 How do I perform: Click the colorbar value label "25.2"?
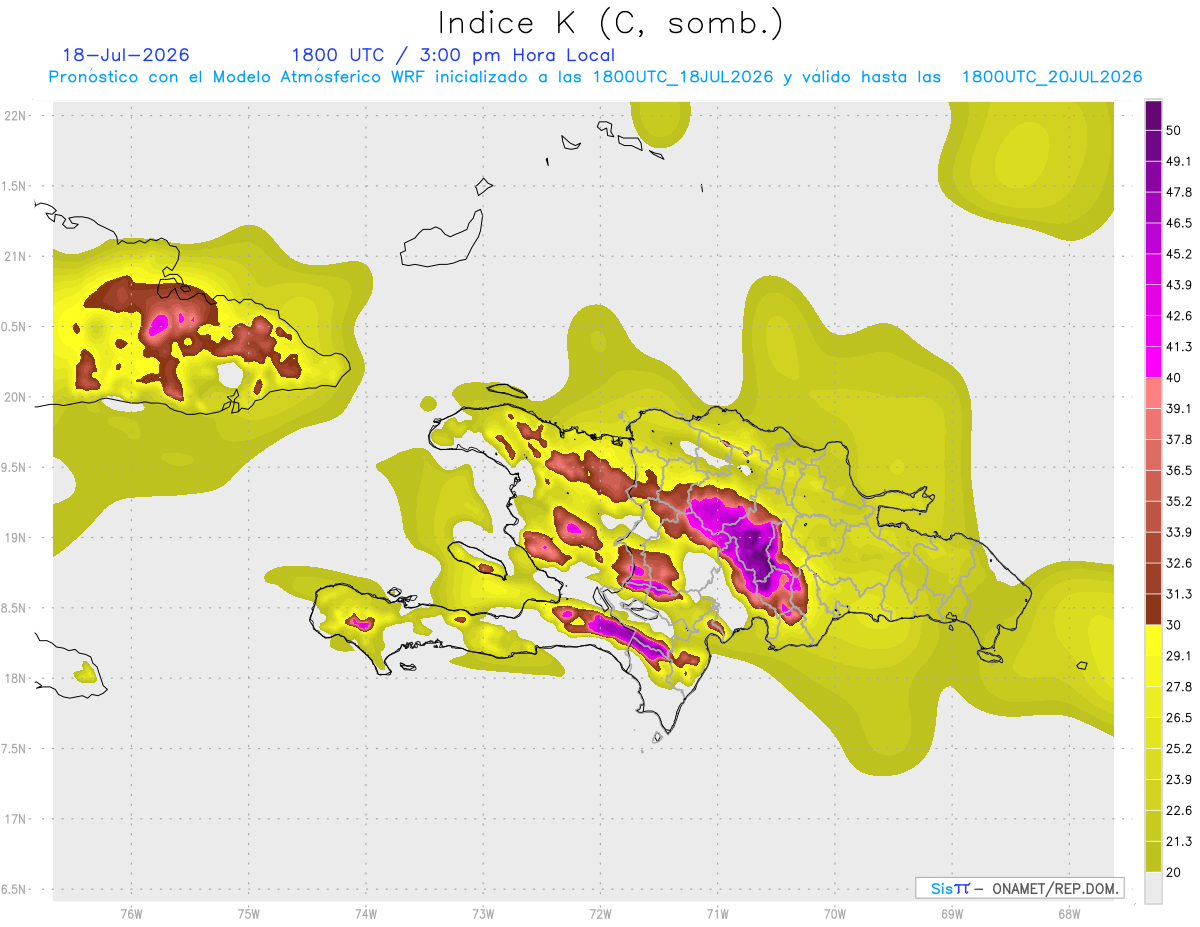1178,748
